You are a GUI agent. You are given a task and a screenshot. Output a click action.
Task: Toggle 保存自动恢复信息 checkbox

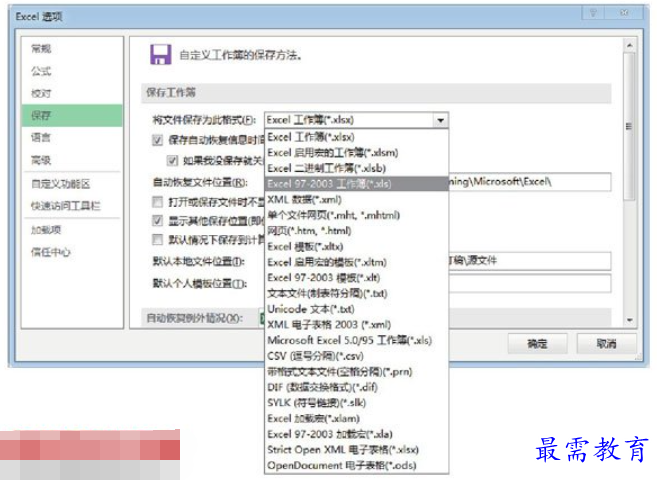click(x=158, y=140)
